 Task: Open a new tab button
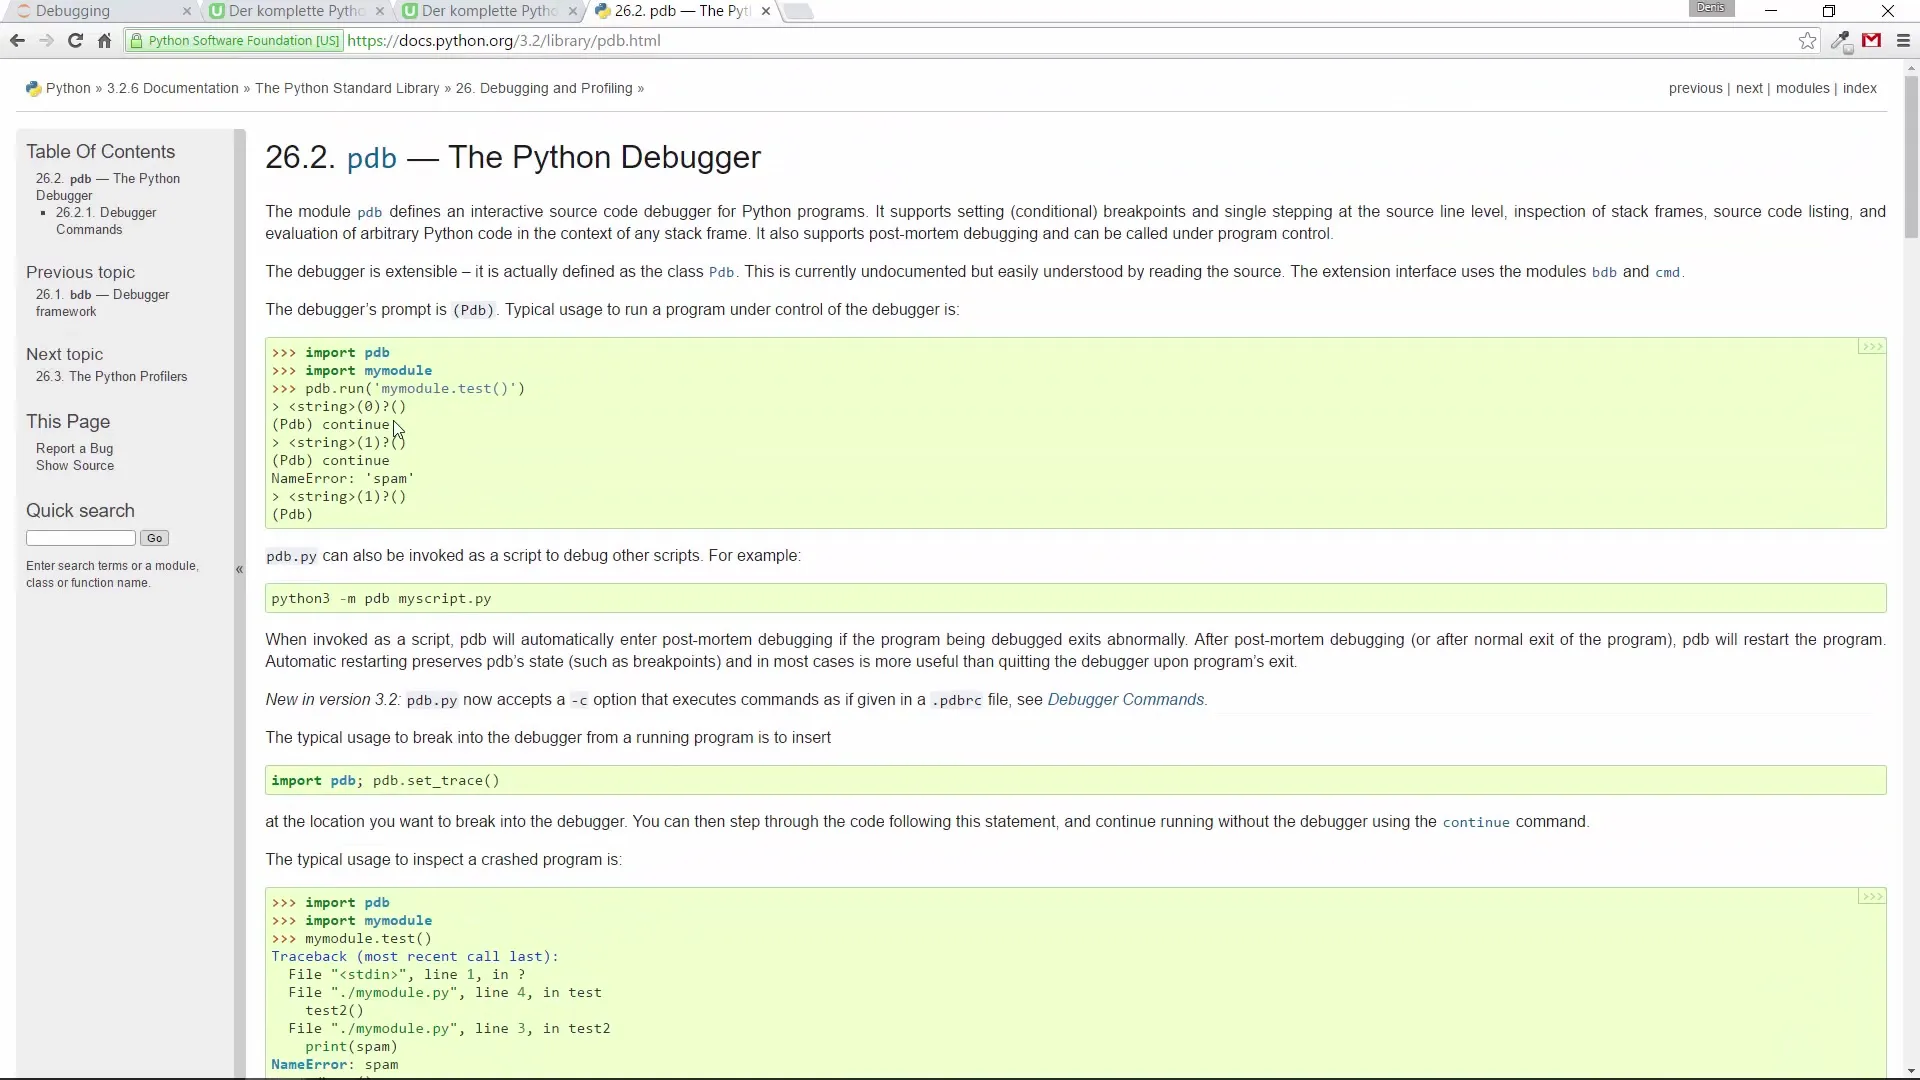[797, 11]
